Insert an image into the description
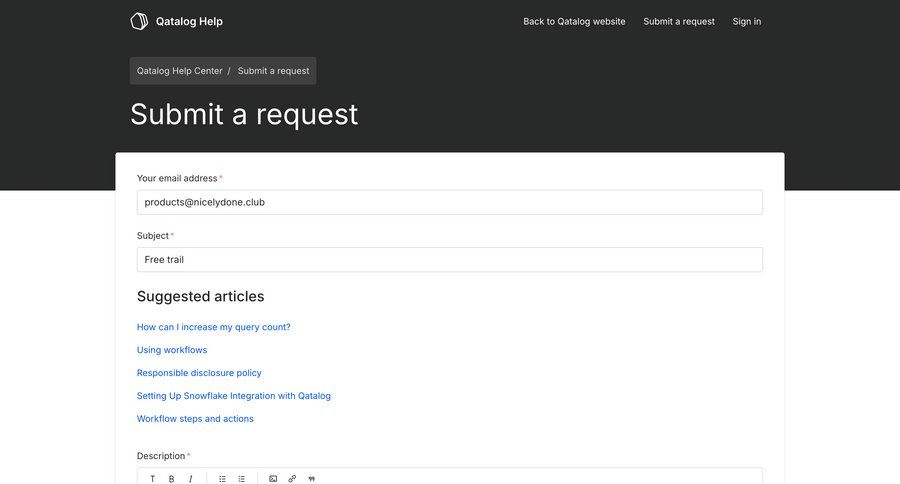This screenshot has height=484, width=900. click(x=273, y=478)
